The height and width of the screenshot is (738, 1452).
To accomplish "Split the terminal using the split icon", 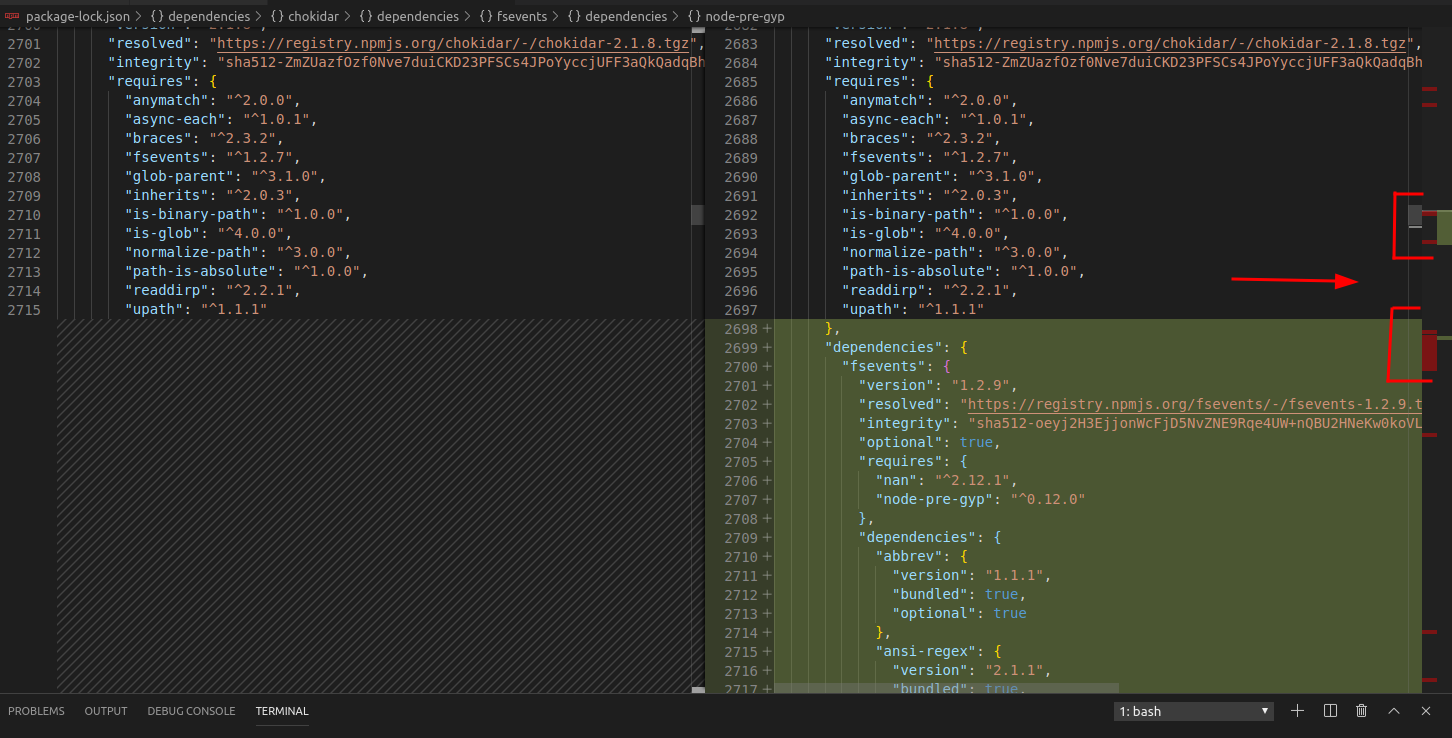I will (1330, 711).
